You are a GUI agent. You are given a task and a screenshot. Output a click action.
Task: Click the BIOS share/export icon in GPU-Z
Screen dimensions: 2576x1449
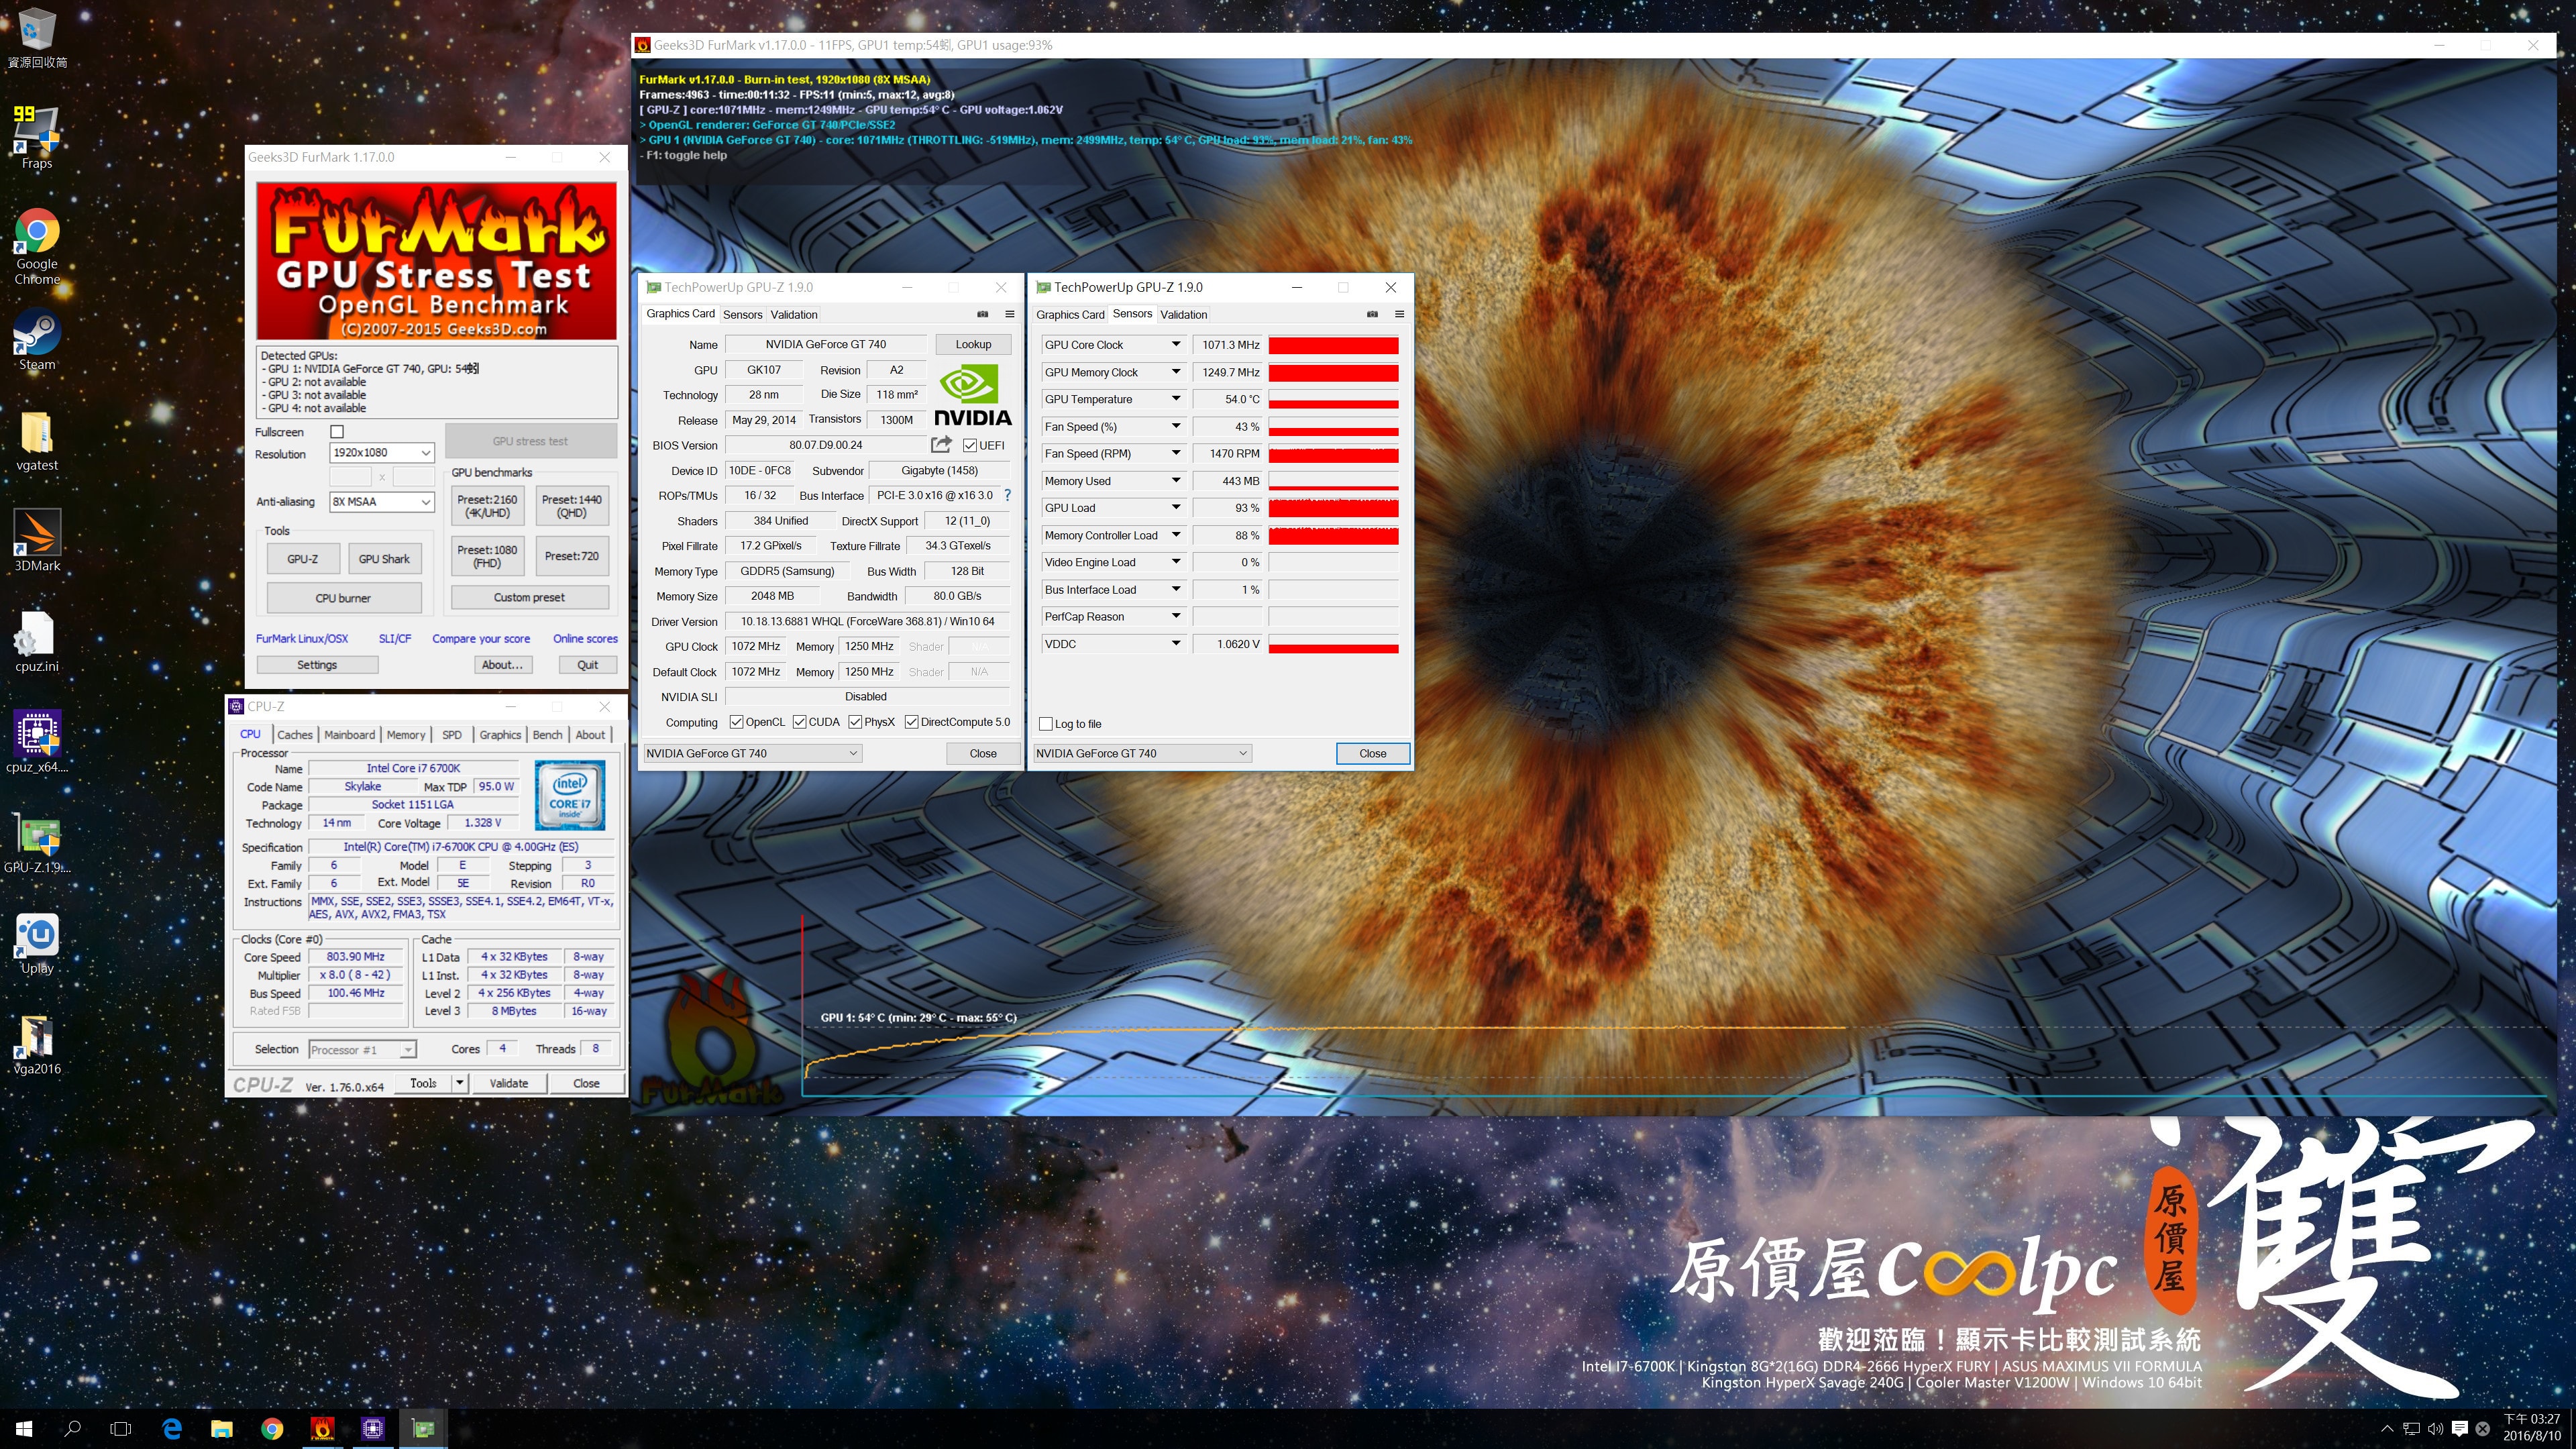(x=941, y=444)
